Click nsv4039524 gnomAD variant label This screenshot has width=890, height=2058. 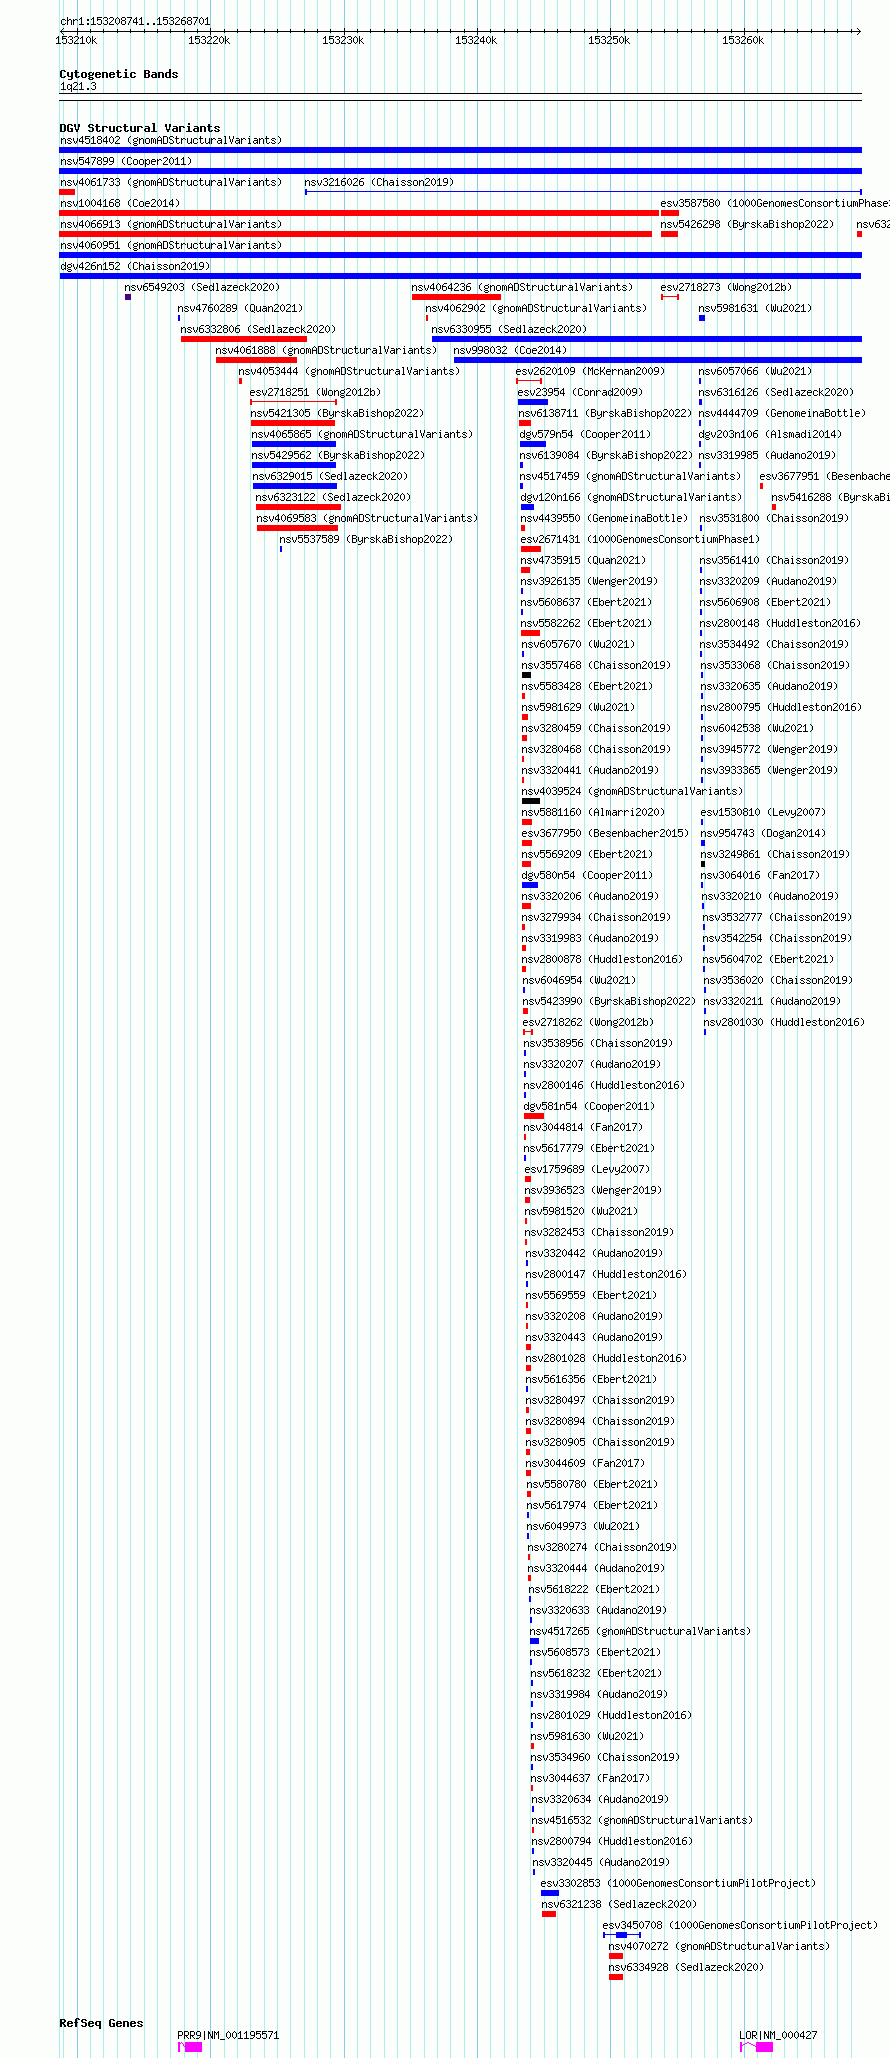tap(632, 791)
